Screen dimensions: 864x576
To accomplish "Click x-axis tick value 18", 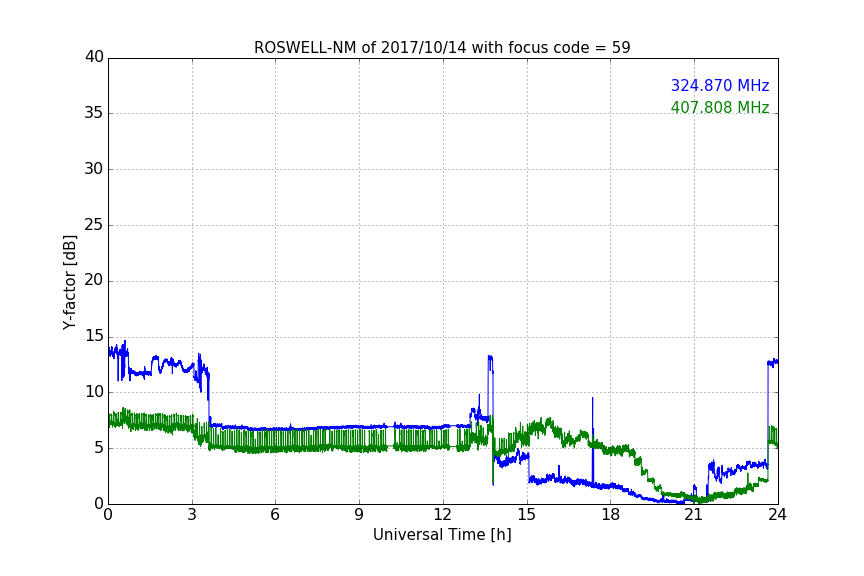I will coord(611,515).
